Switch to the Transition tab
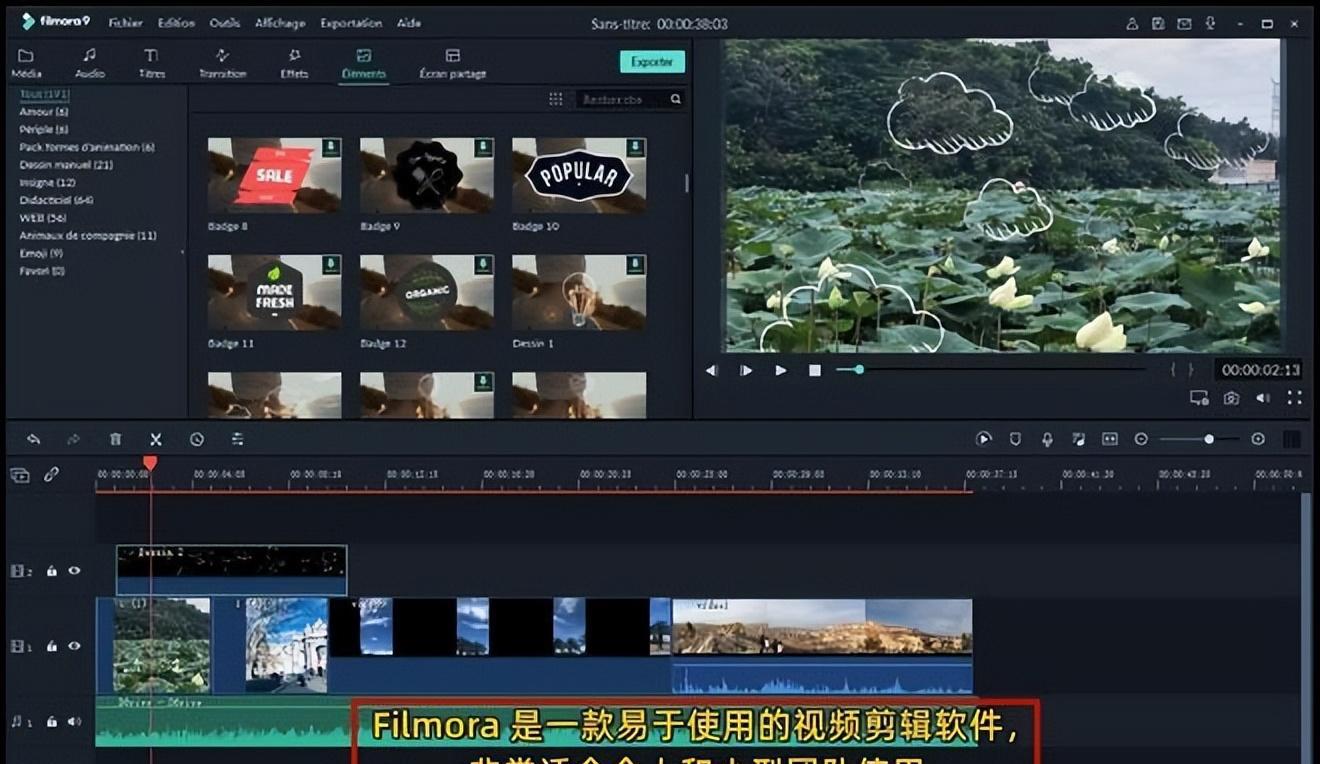Image resolution: width=1320 pixels, height=764 pixels. (x=222, y=63)
